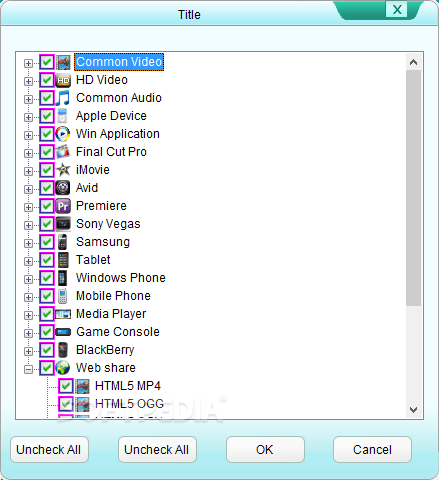Viewport: 439px width, 480px height.
Task: Expand the Sony Vegas tree node
Action: pos(28,225)
